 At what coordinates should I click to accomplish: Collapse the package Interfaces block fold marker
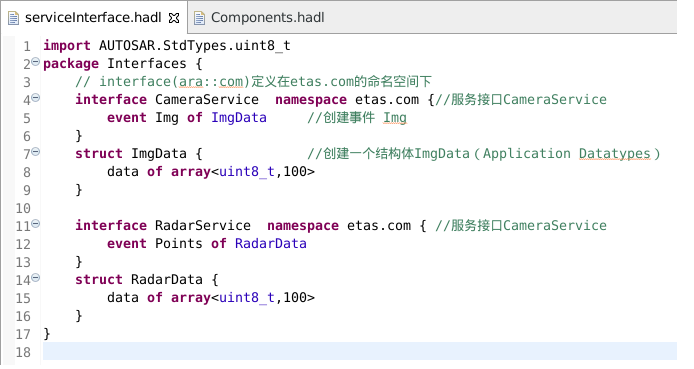[x=36, y=62]
